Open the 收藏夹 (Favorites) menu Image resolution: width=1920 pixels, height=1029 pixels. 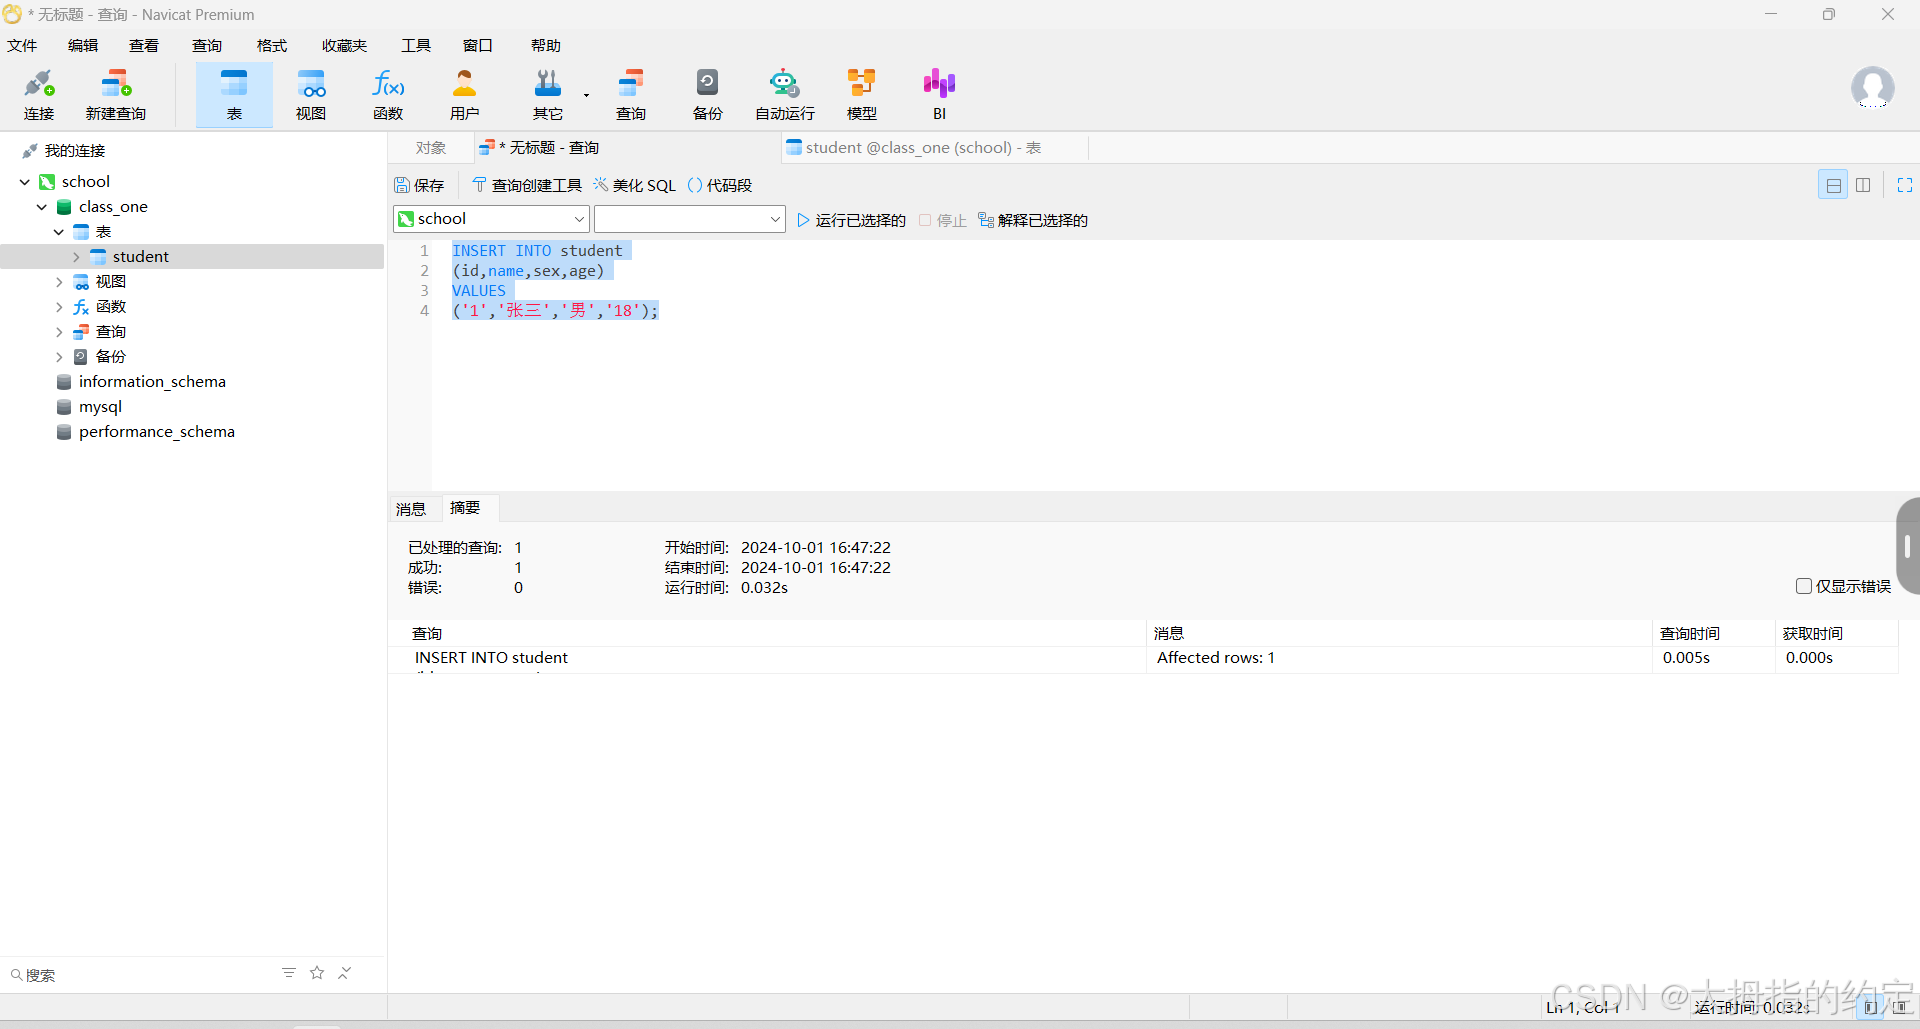coord(344,46)
